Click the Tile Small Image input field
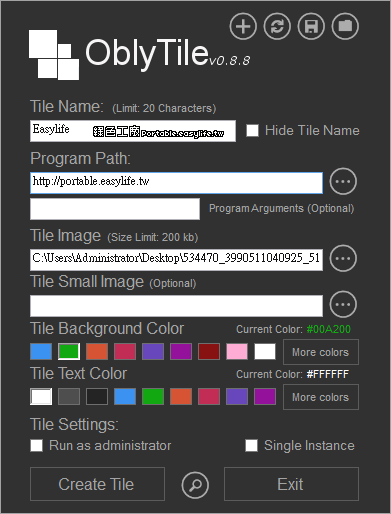Image resolution: width=391 pixels, height=514 pixels. pos(176,306)
